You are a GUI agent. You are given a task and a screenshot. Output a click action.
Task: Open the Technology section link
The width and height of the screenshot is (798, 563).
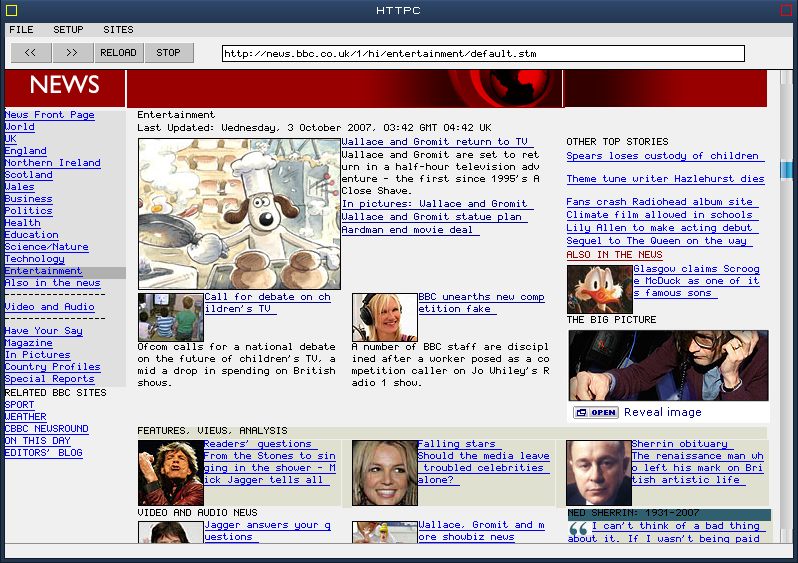tap(35, 259)
